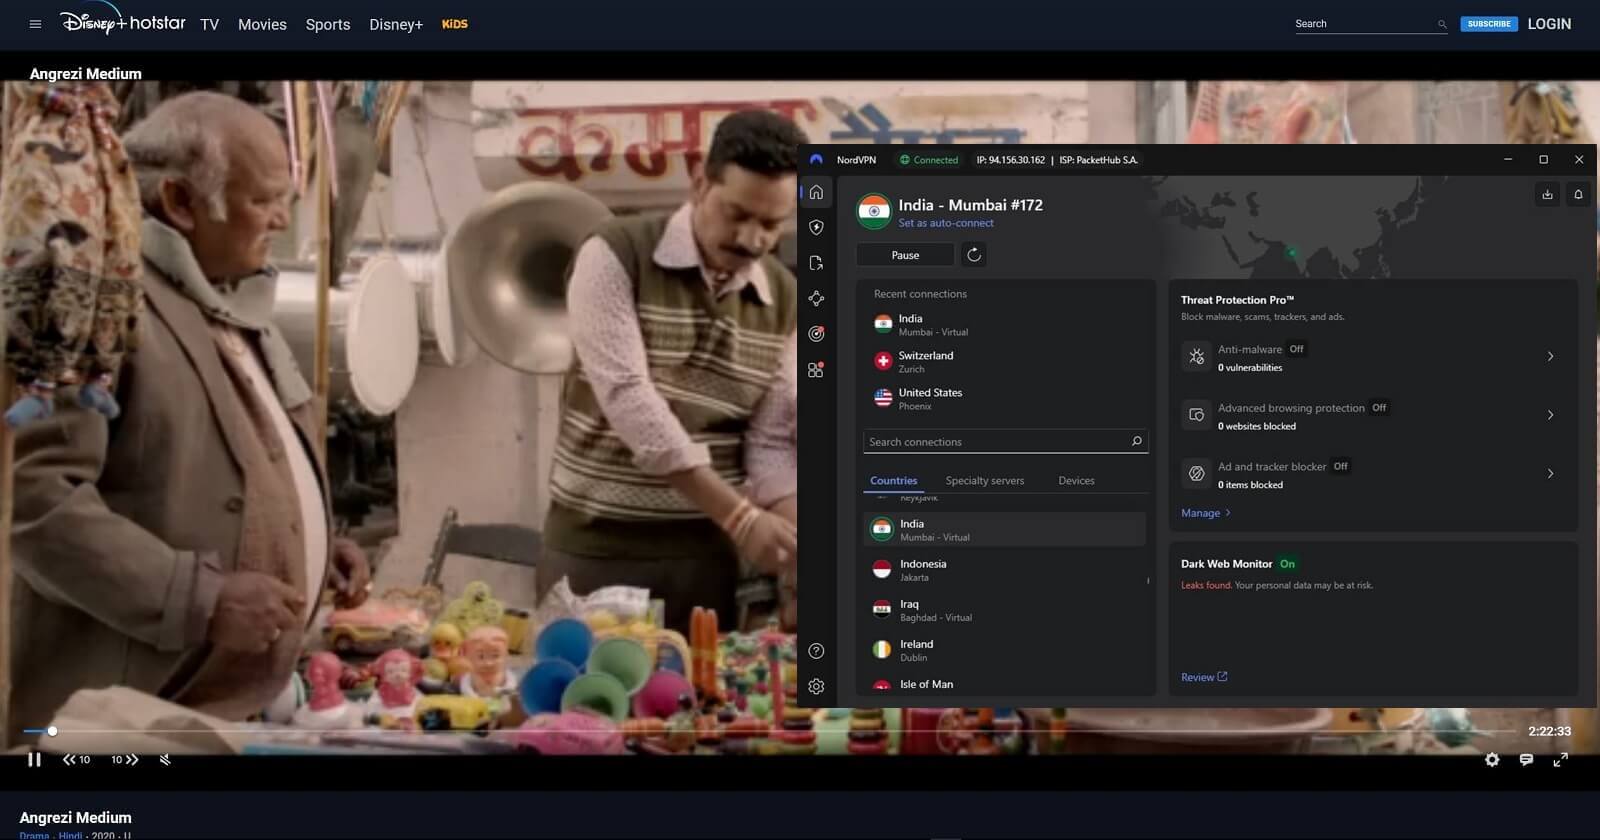Image resolution: width=1600 pixels, height=840 pixels.
Task: Open NordVPN settings gear icon
Action: [x=816, y=687]
